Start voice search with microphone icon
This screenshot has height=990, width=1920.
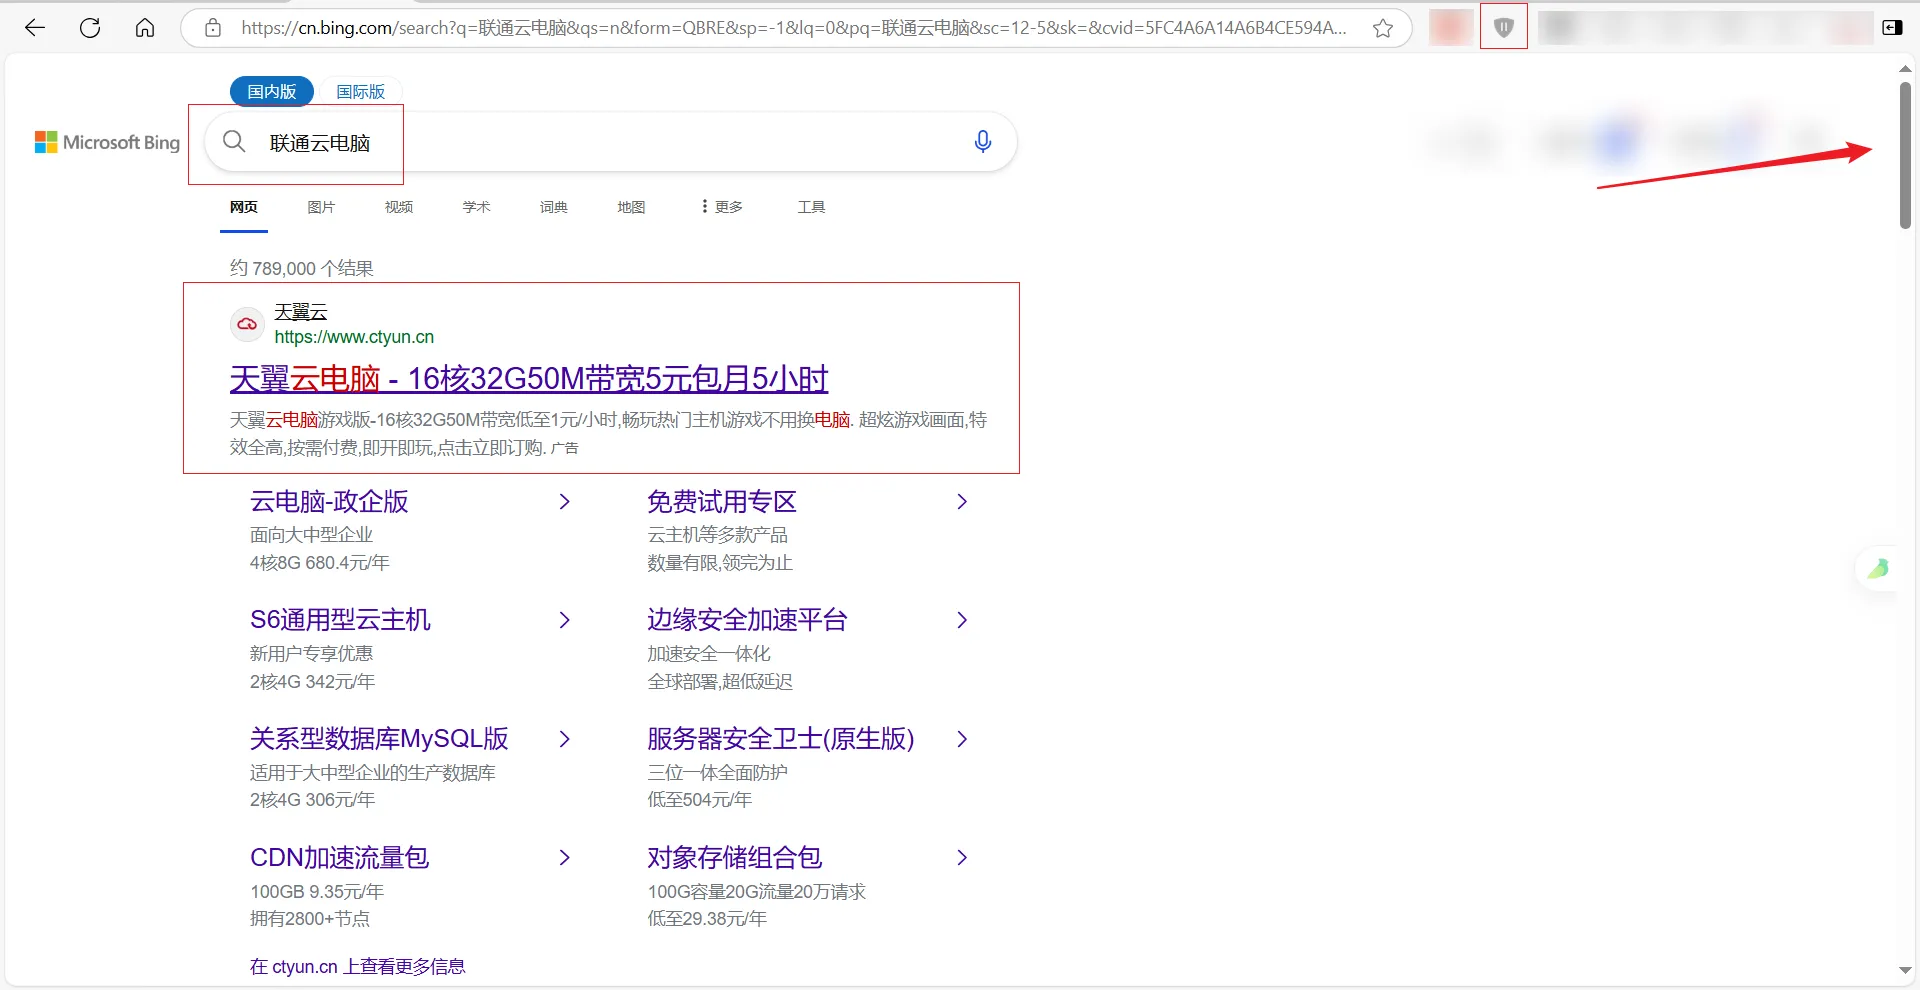pos(982,142)
